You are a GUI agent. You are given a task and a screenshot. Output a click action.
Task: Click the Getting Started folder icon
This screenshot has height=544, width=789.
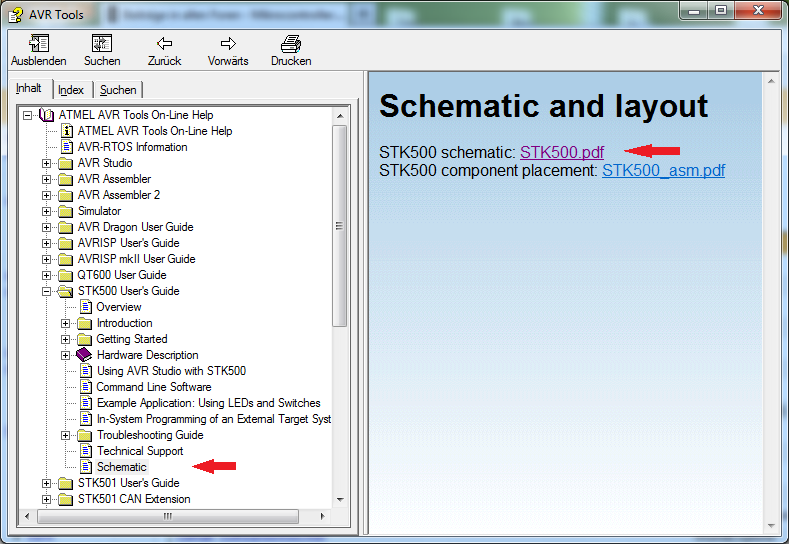click(x=85, y=339)
